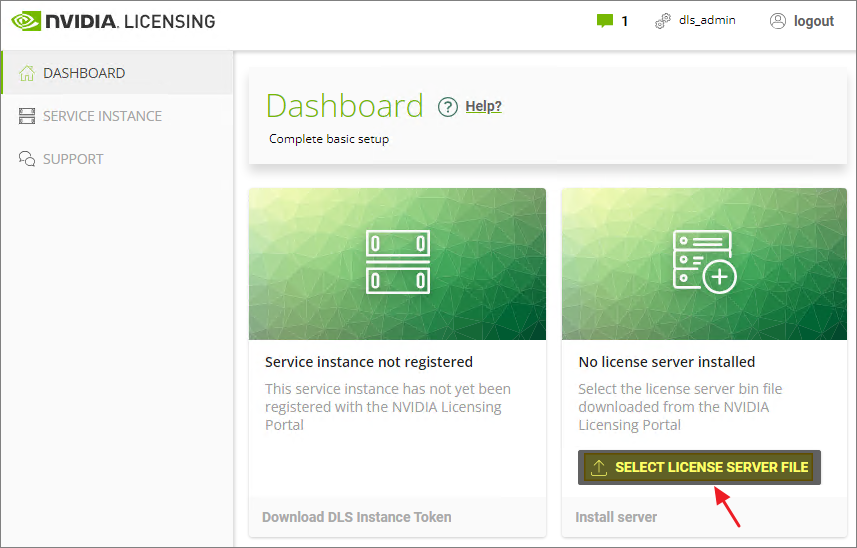Click the server rack graphic on the card
857x548 pixels.
pyautogui.click(x=397, y=262)
